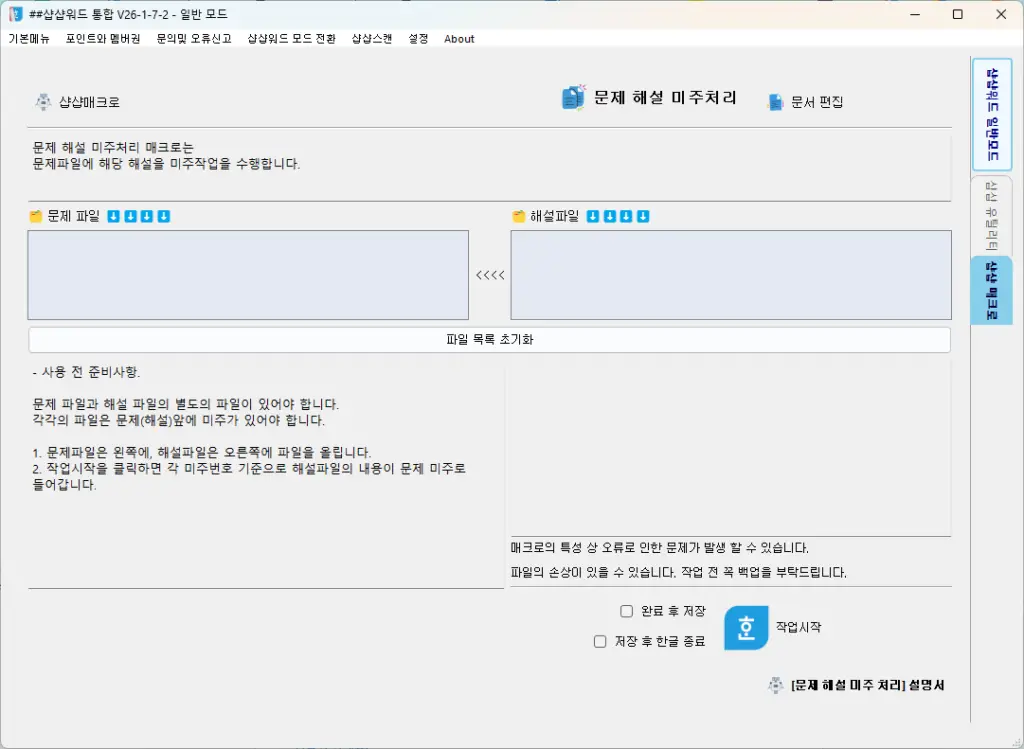Image resolution: width=1024 pixels, height=749 pixels.
Task: Open the 설정 menu
Action: [x=417, y=39]
